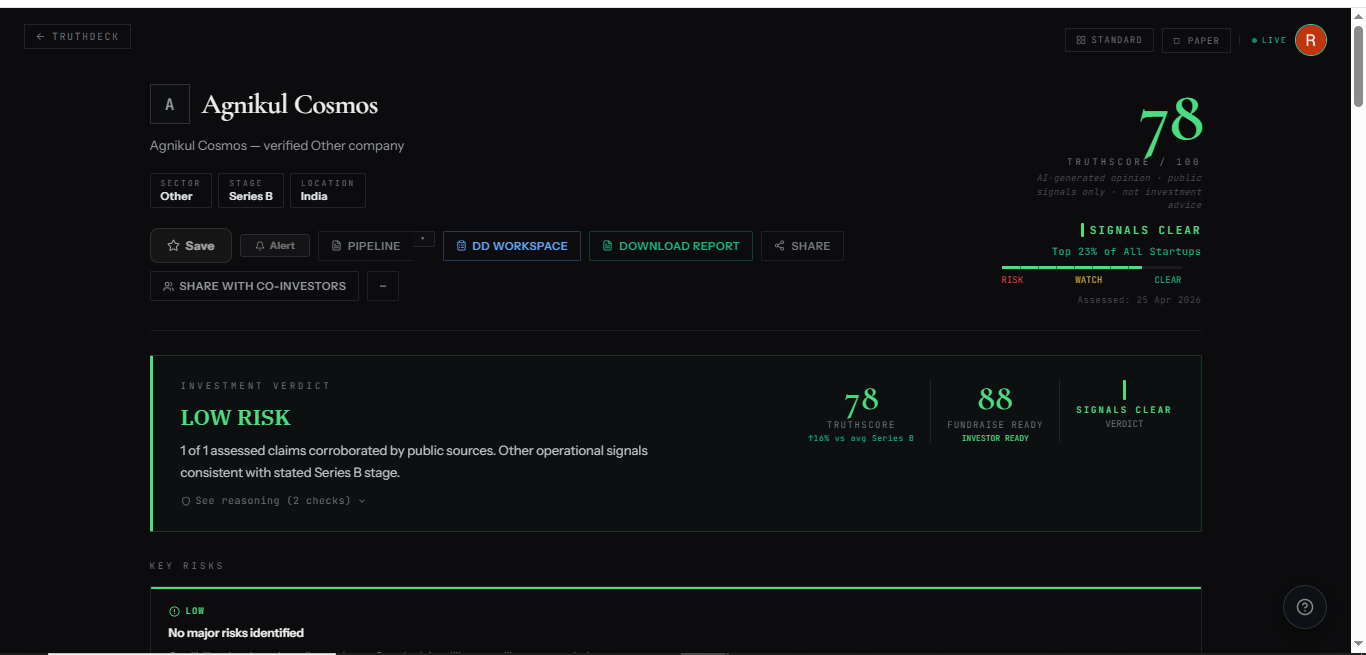Click the Stage Series B tag

250,190
